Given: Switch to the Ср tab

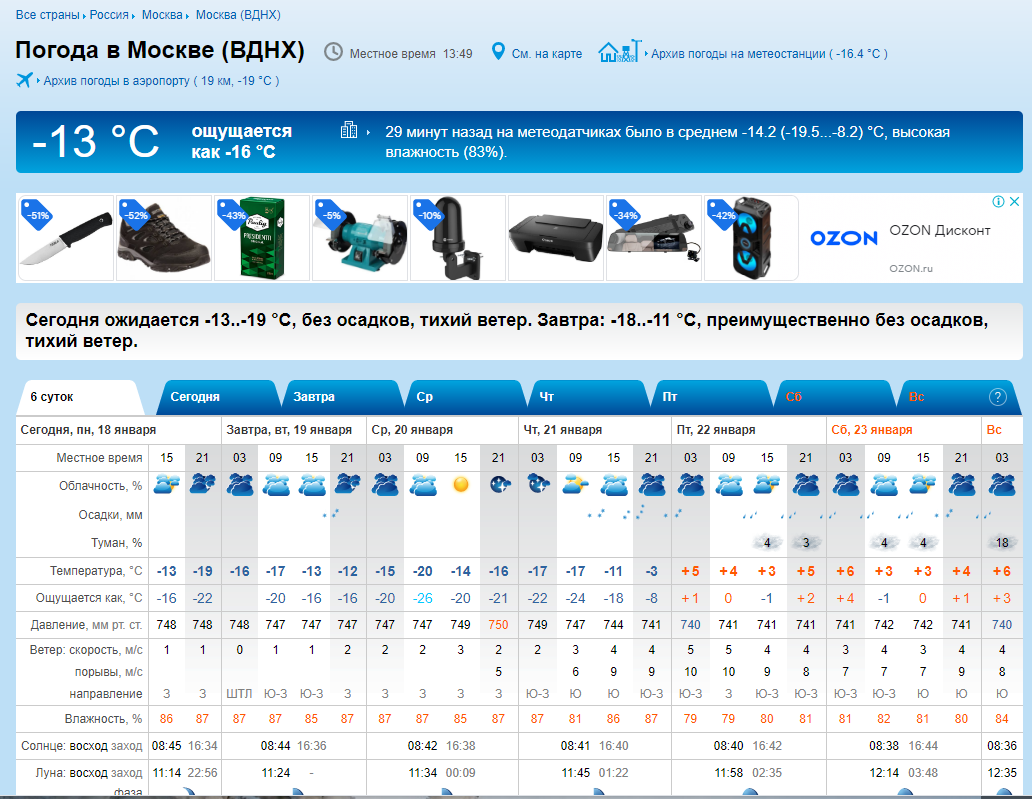Looking at the screenshot, I should [x=463, y=397].
